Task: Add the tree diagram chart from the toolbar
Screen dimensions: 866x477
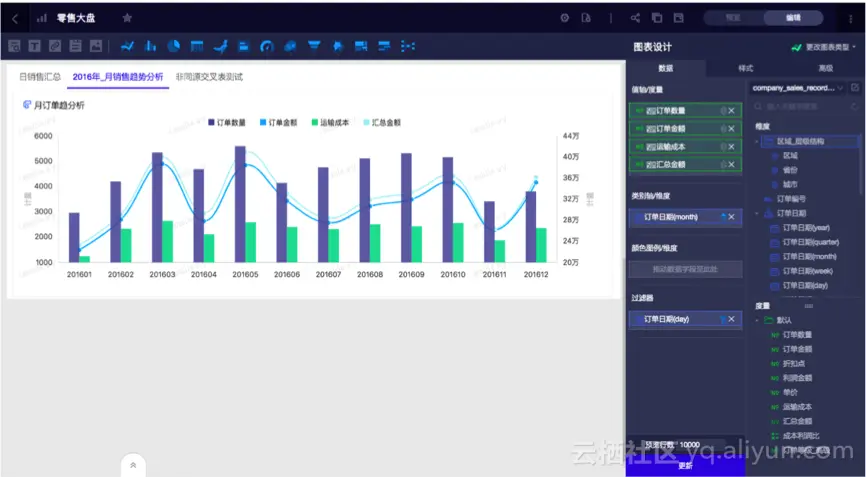Action: 408,46
